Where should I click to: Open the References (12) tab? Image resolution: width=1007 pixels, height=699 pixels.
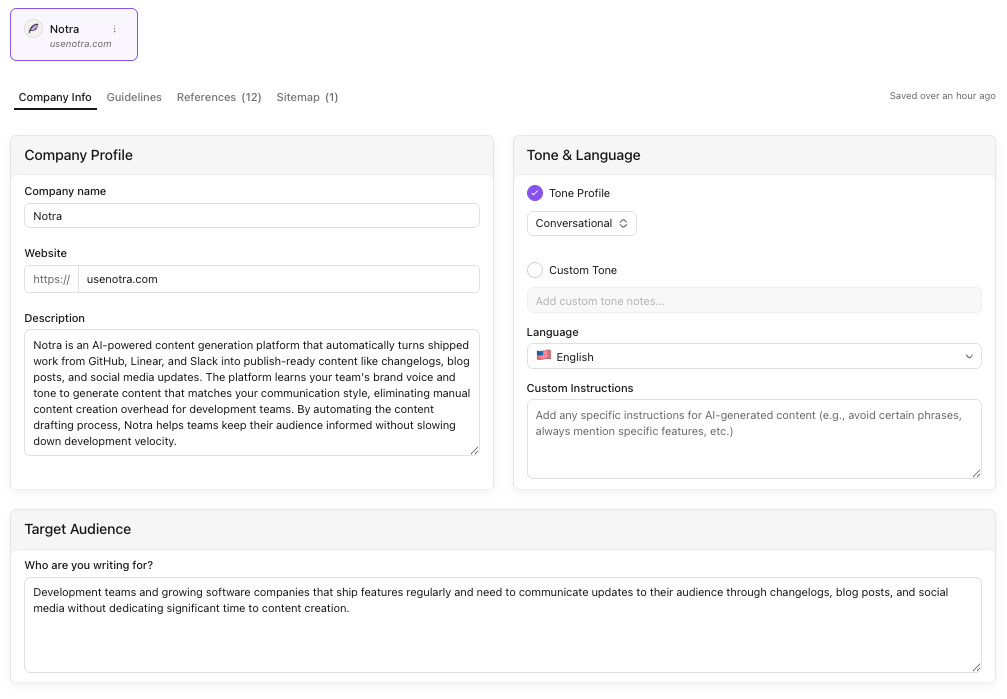point(219,97)
